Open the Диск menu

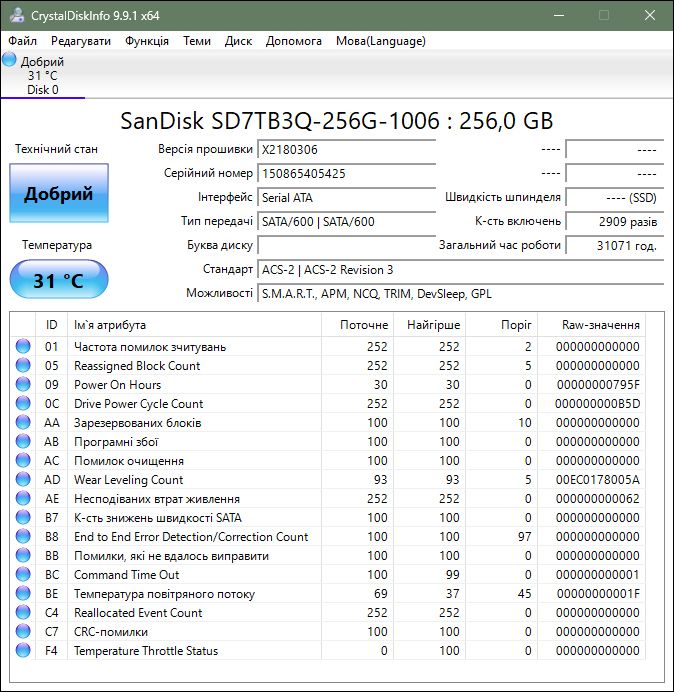tap(238, 41)
